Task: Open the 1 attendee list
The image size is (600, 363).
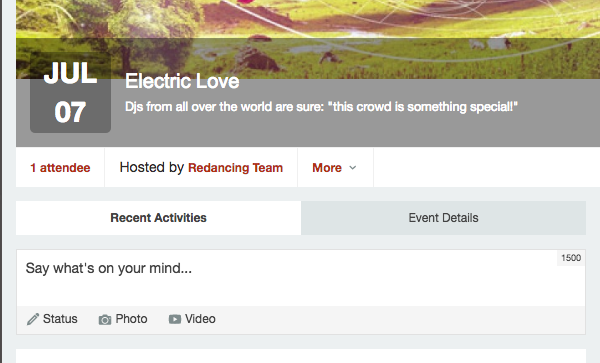Action: tap(60, 168)
